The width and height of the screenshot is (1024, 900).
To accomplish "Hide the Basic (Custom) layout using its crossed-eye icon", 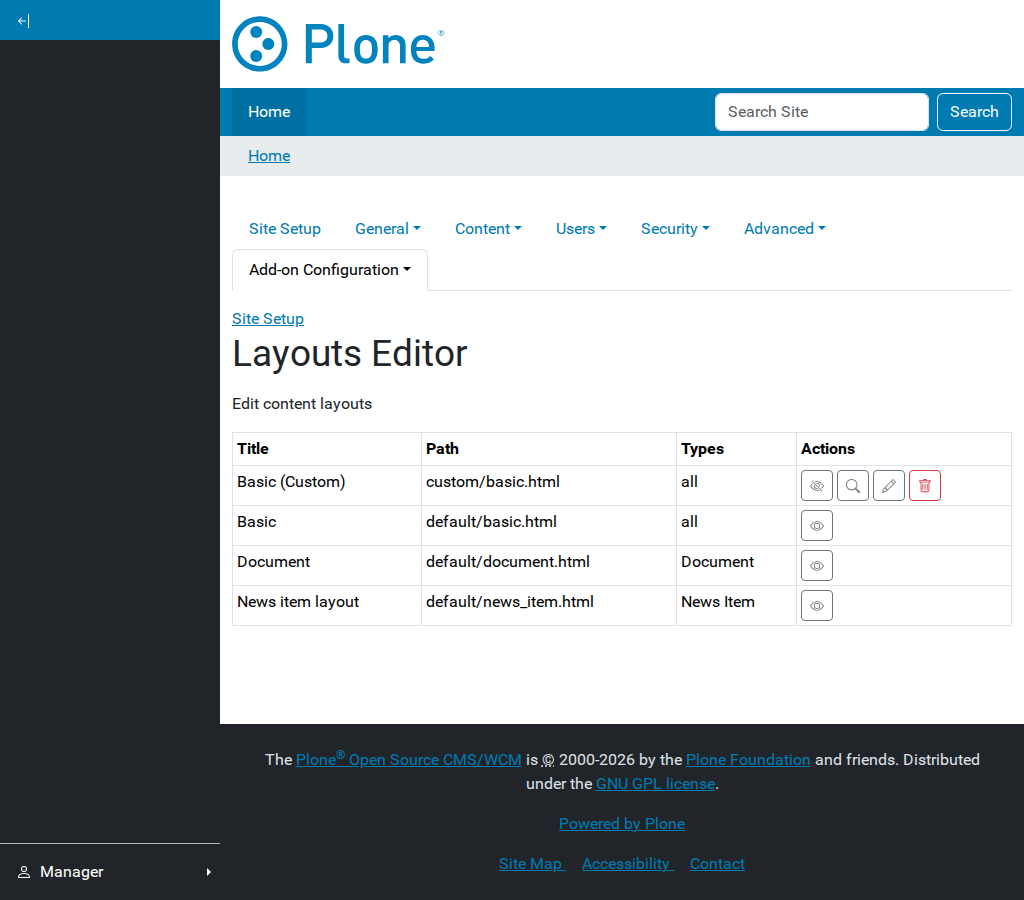I will [x=816, y=485].
